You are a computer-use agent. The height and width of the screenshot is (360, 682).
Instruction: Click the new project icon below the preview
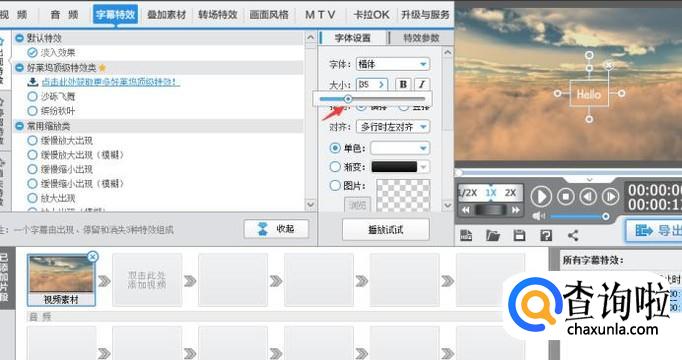(x=466, y=235)
